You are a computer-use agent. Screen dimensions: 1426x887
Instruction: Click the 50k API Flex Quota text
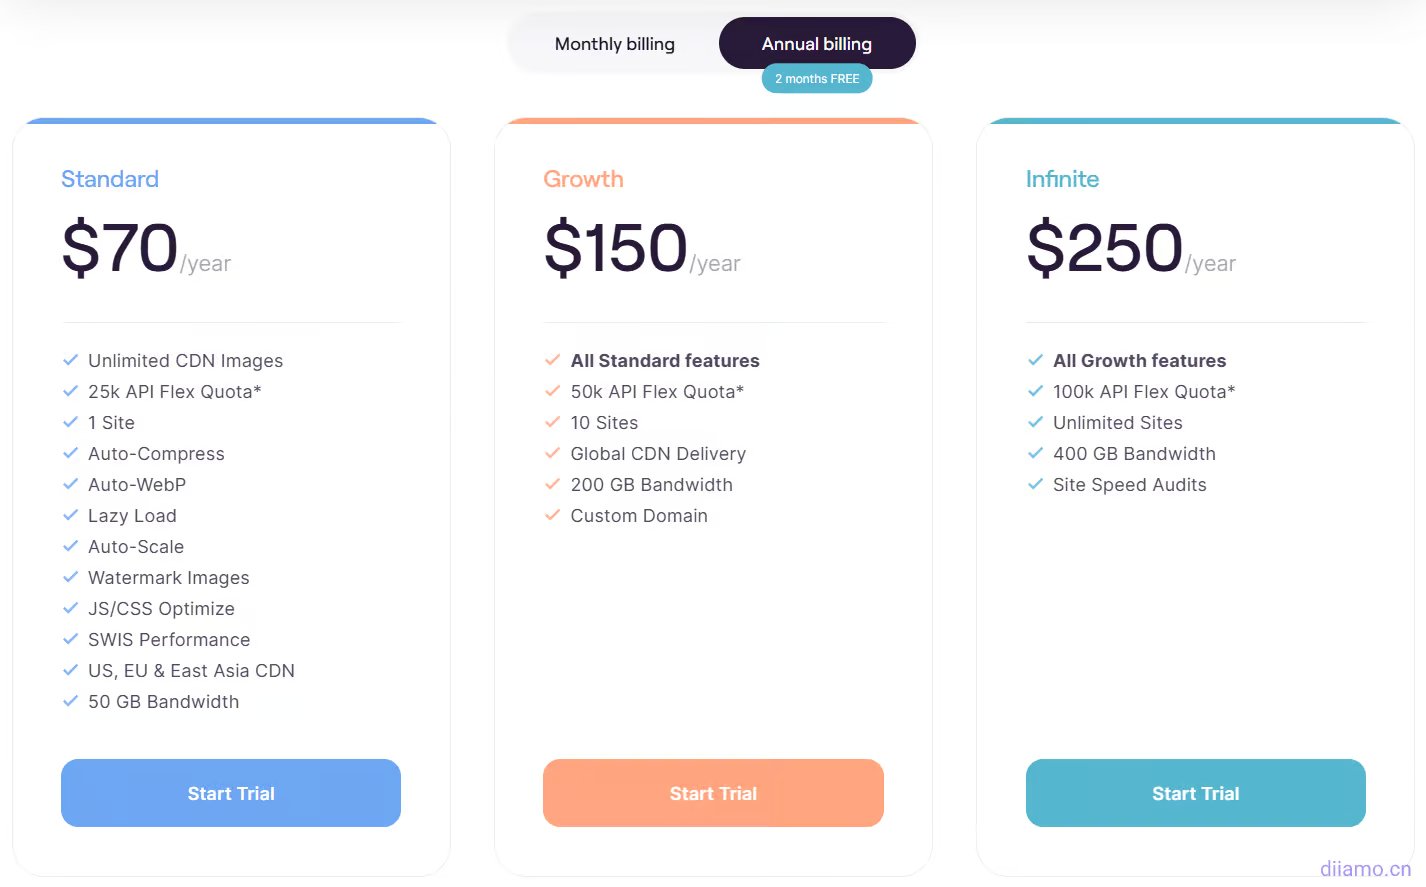click(x=657, y=392)
